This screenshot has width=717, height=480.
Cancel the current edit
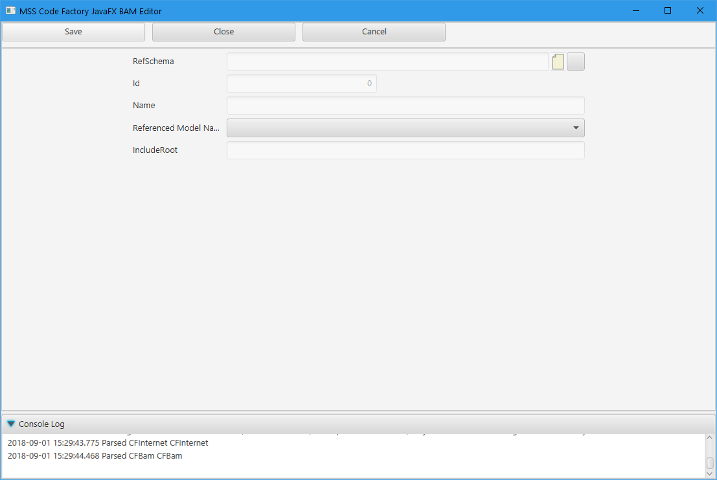[373, 32]
